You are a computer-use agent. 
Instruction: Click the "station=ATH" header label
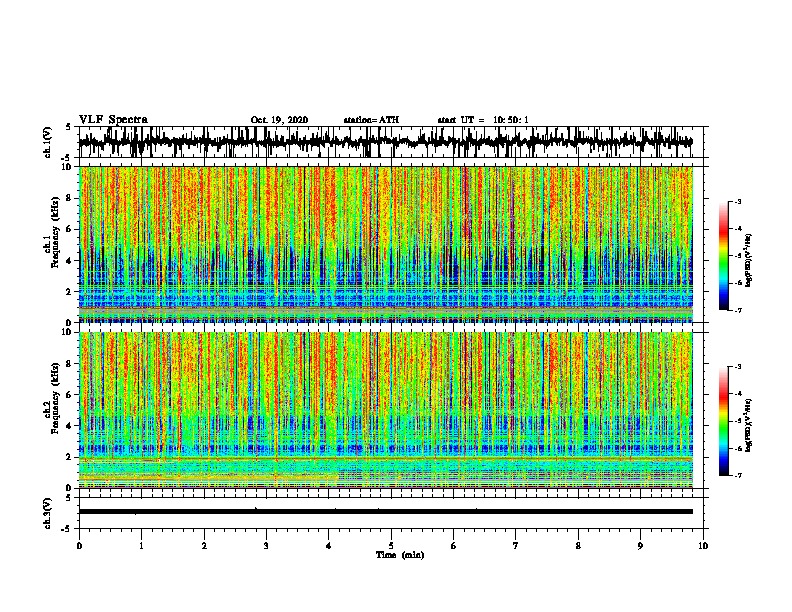coord(371,120)
